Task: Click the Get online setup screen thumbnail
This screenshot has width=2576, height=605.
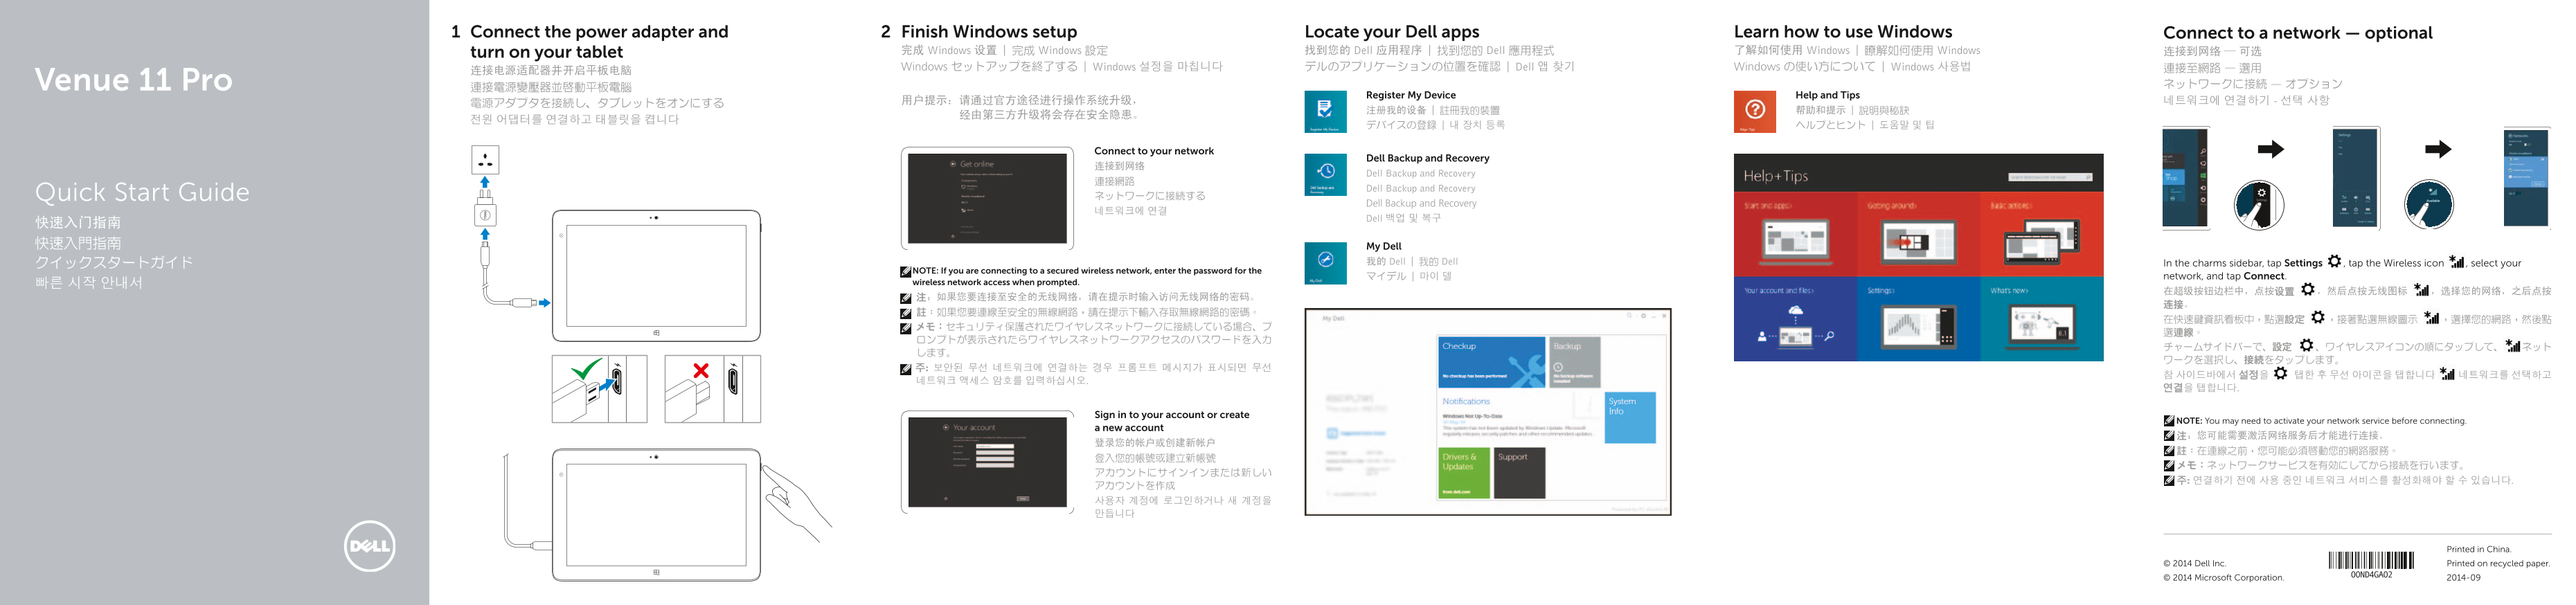Action: click(x=987, y=199)
